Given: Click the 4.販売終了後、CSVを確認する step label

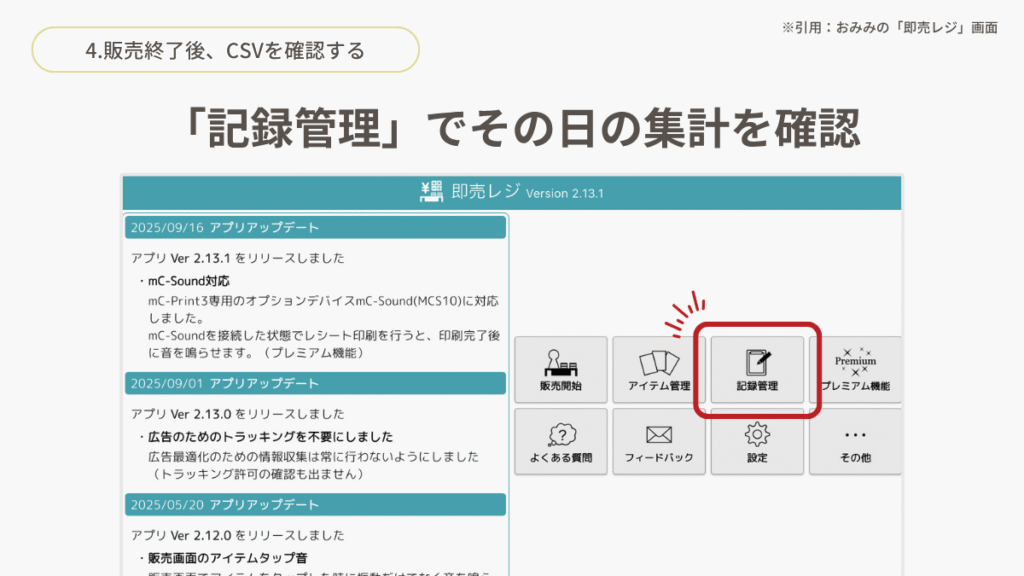Looking at the screenshot, I should (x=225, y=50).
